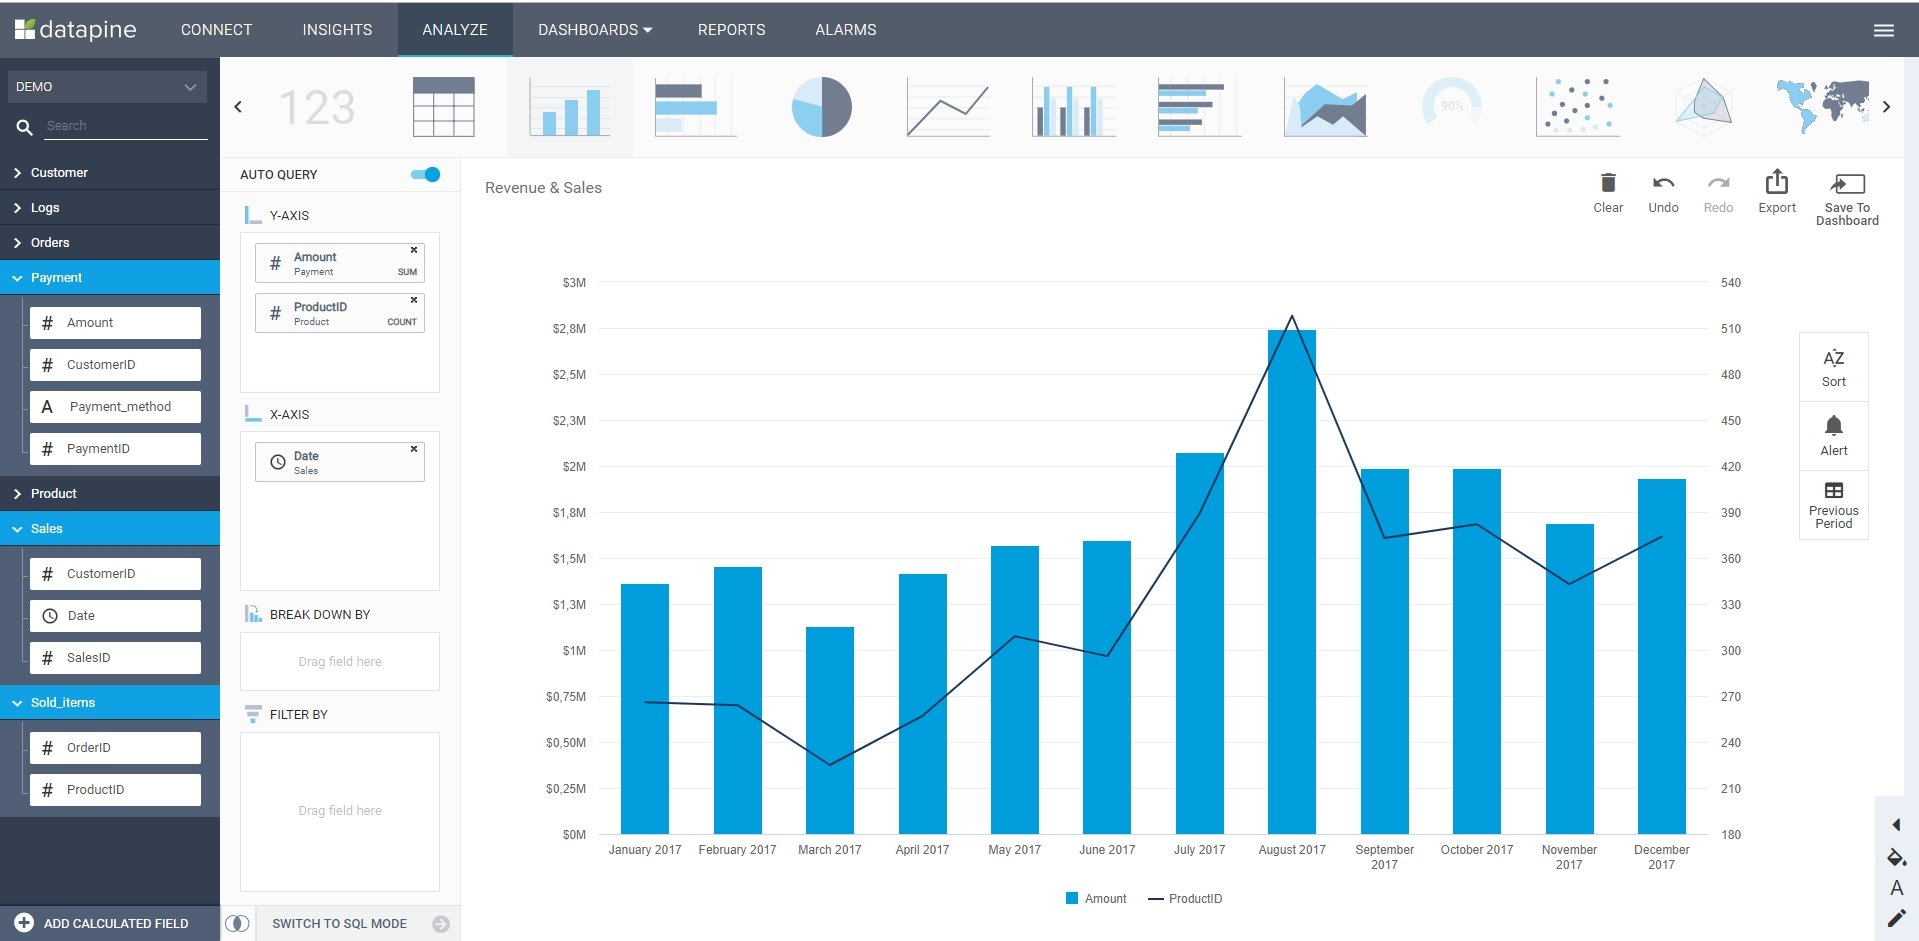Change COUNT aggregation on ProductID field
This screenshot has height=941, width=1919.
[402, 322]
